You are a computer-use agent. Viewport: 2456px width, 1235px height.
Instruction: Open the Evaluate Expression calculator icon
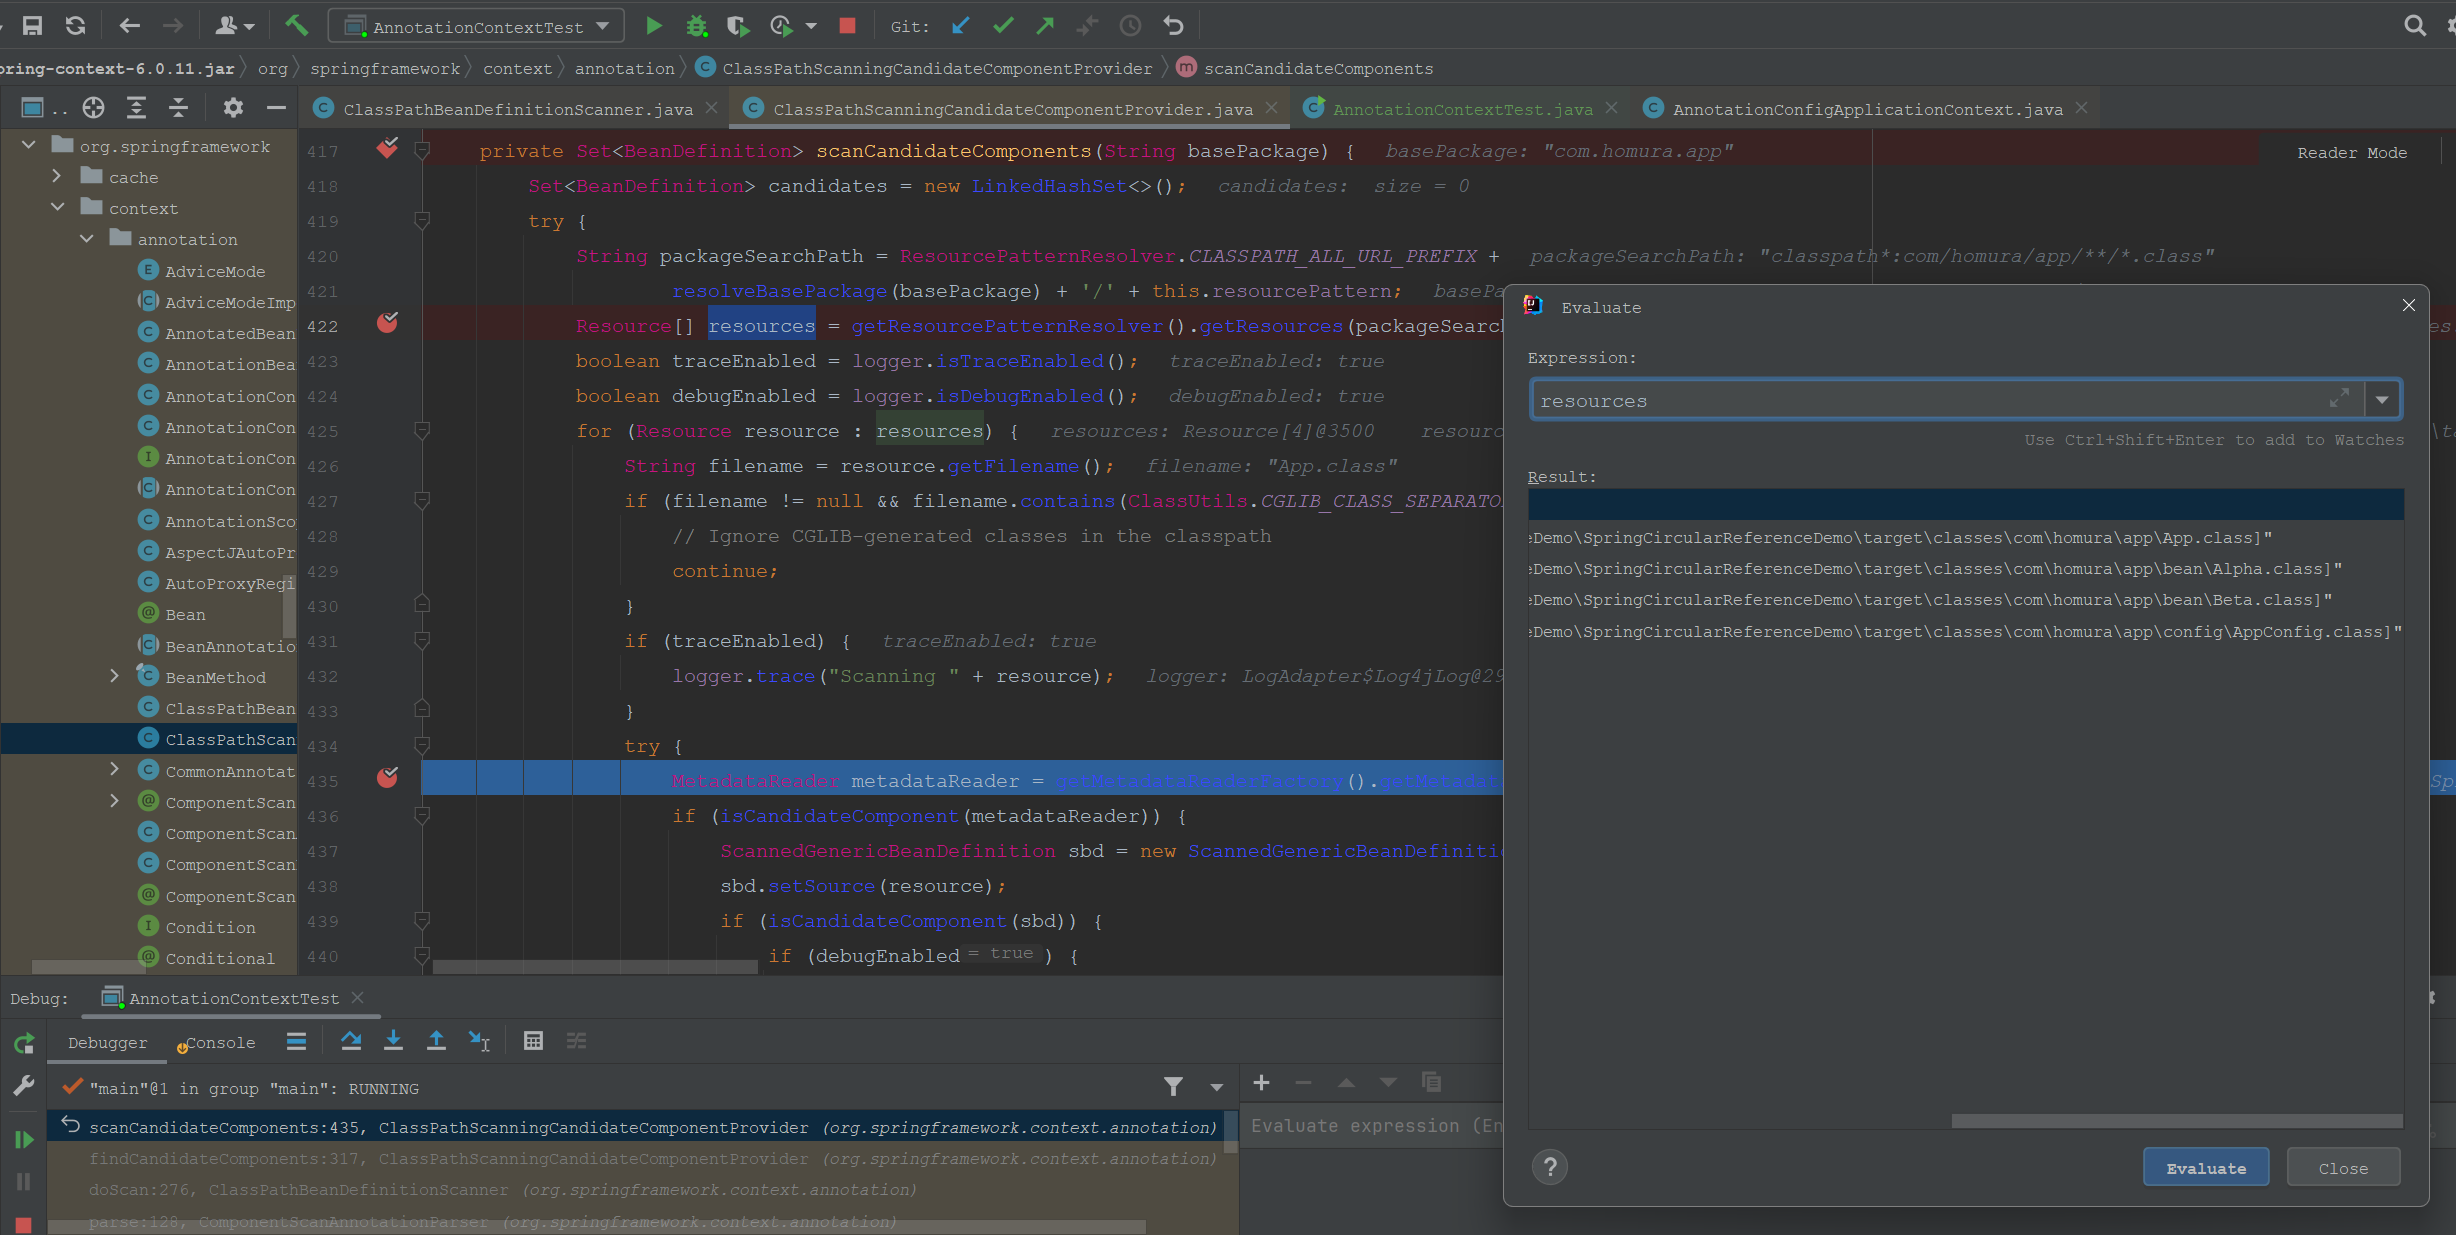pos(533,1041)
